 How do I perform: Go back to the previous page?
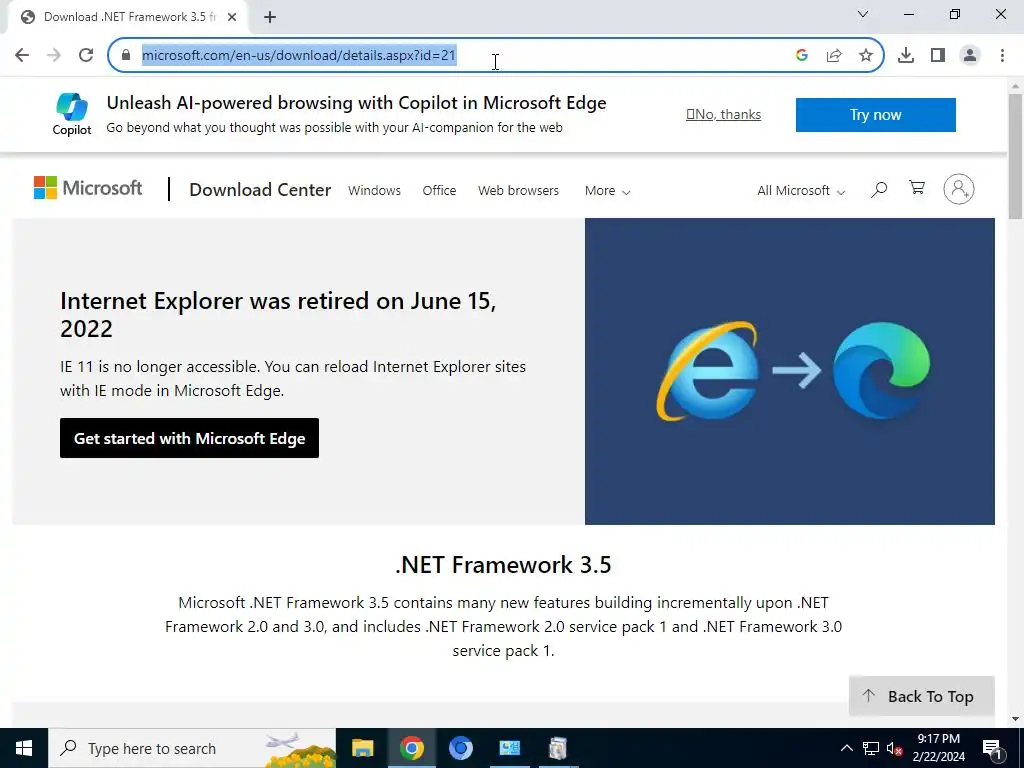tap(22, 55)
